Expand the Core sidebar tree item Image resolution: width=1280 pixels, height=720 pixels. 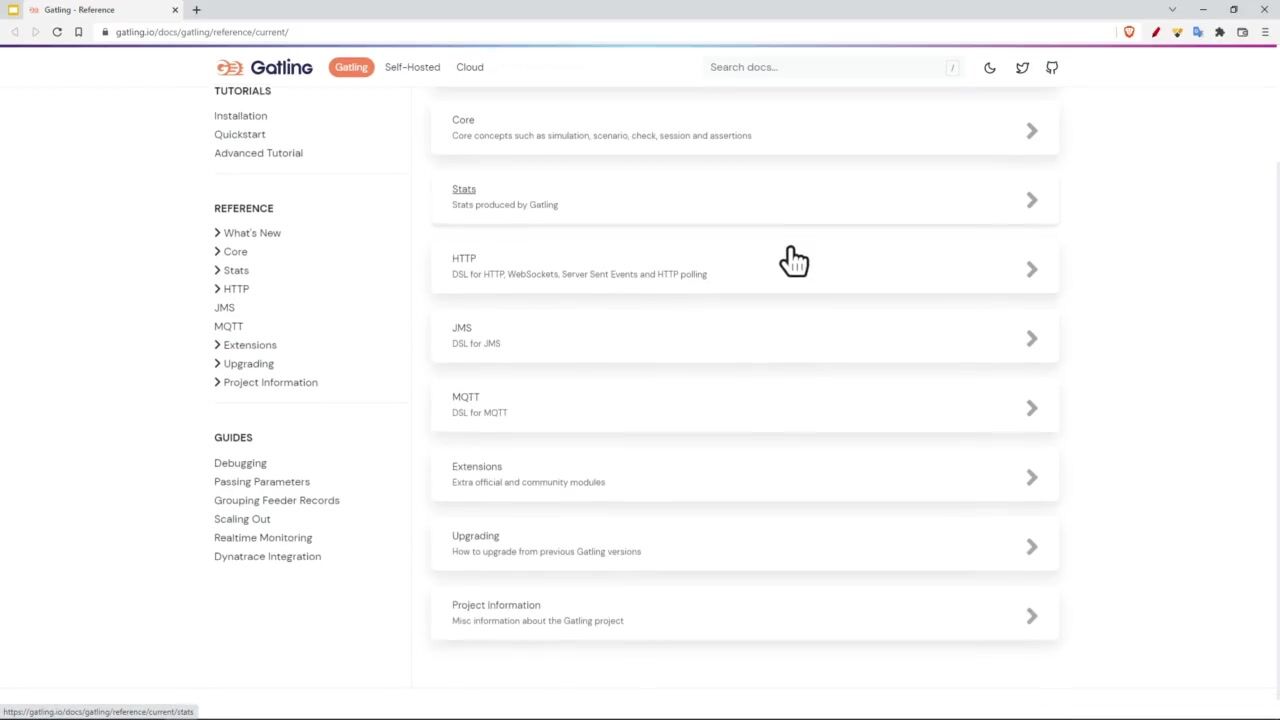click(217, 252)
